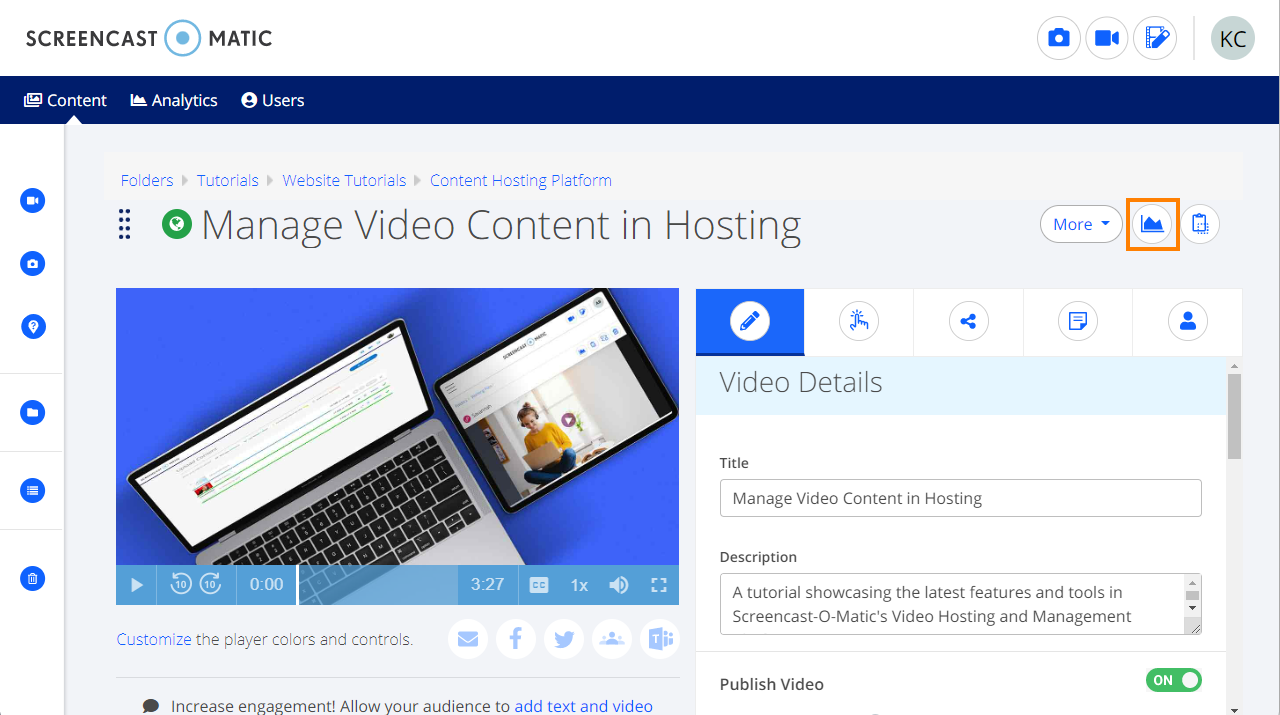Open video analytics chart icon

(x=1153, y=224)
